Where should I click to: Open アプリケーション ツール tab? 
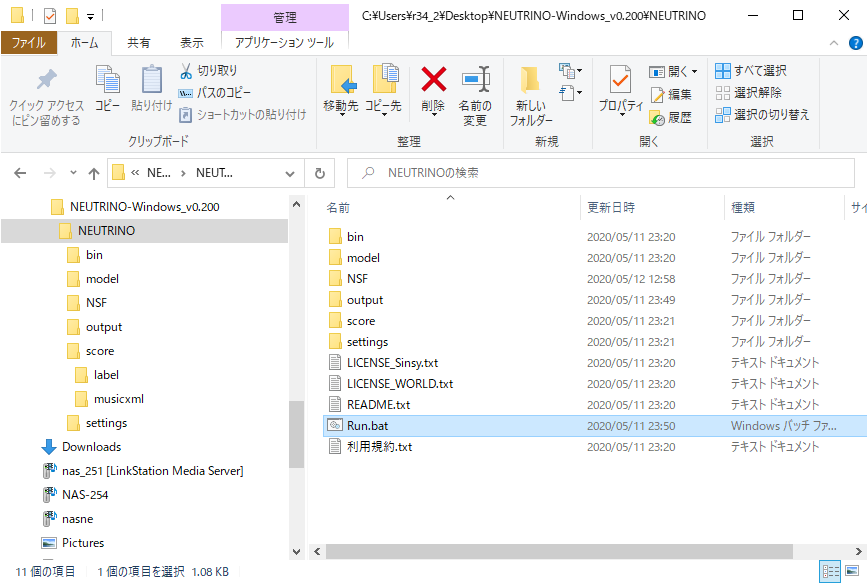(285, 43)
